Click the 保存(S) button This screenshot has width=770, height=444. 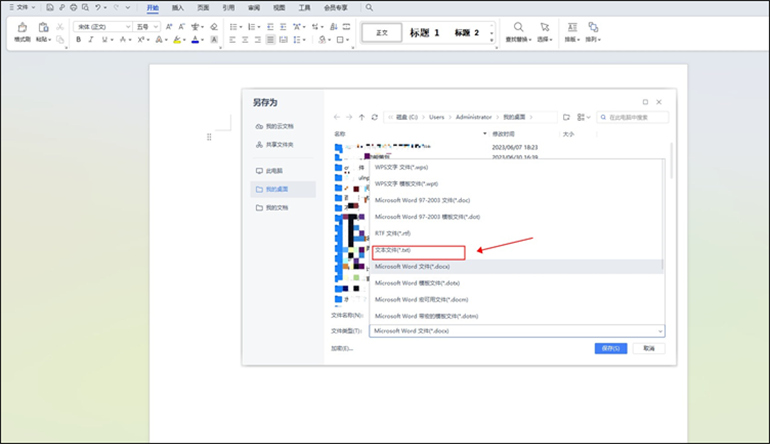610,348
